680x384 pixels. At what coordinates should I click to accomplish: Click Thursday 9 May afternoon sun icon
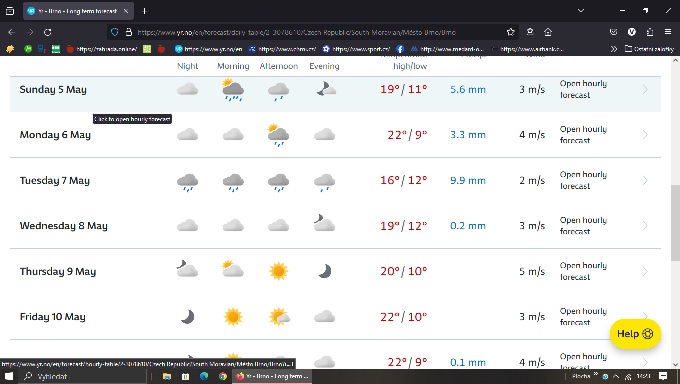278,271
